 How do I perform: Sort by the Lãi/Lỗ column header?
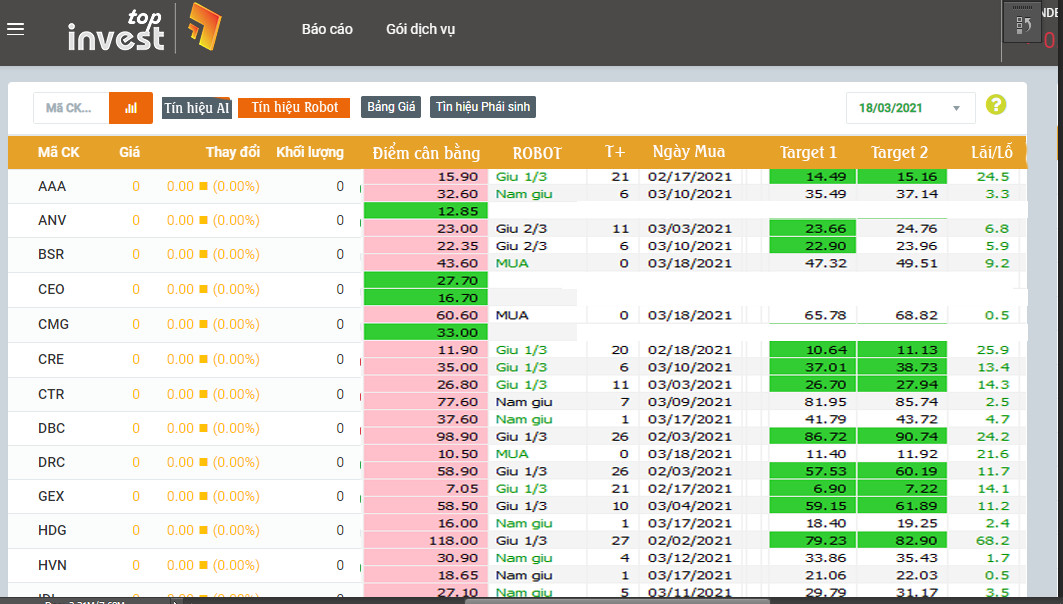991,152
